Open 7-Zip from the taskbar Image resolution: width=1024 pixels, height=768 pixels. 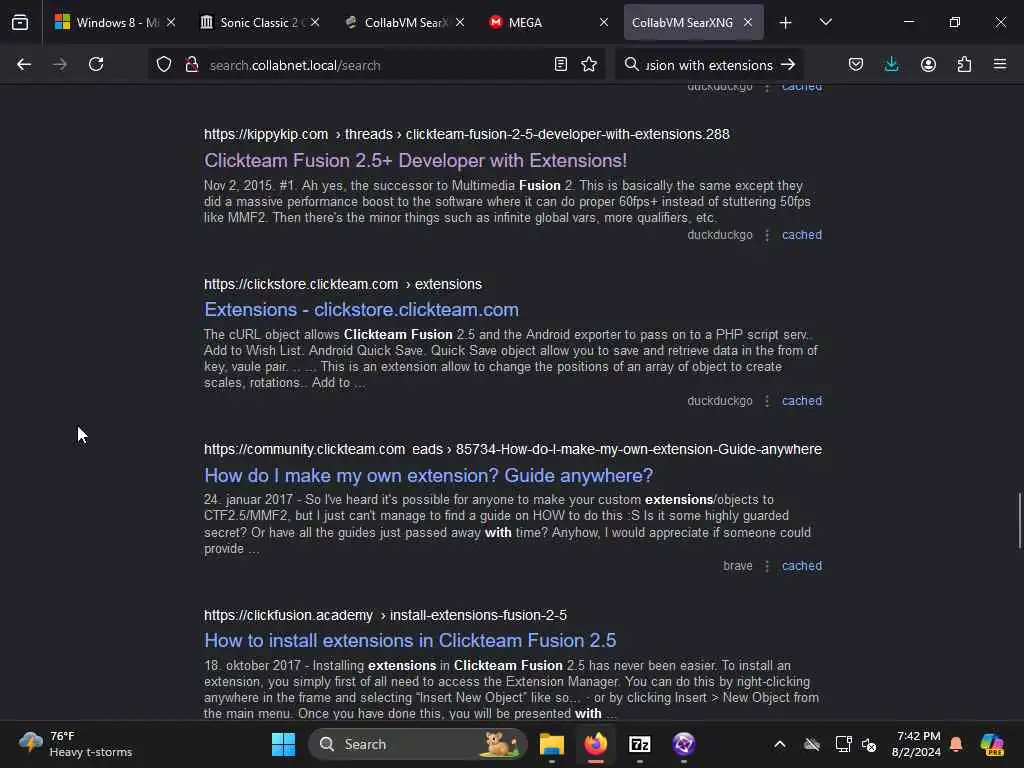(639, 744)
